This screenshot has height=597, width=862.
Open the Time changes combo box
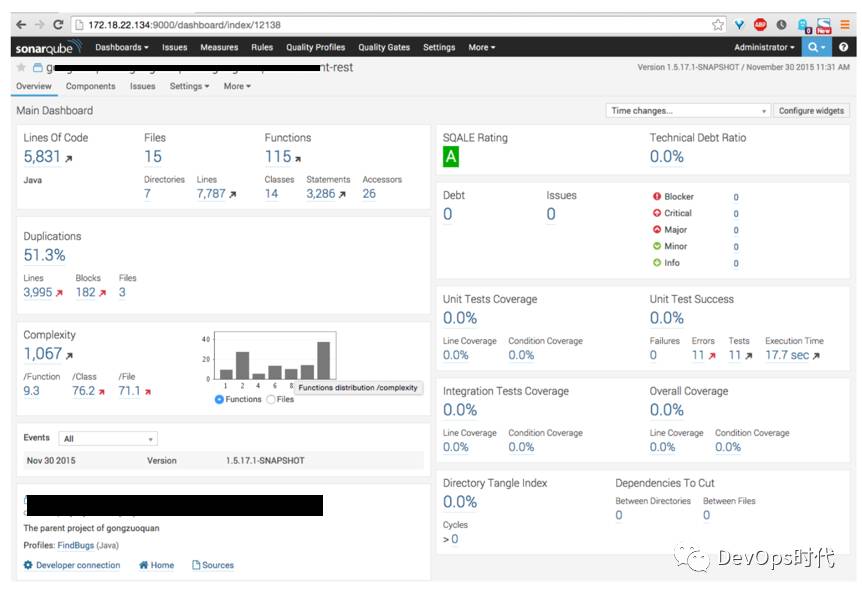coord(688,110)
